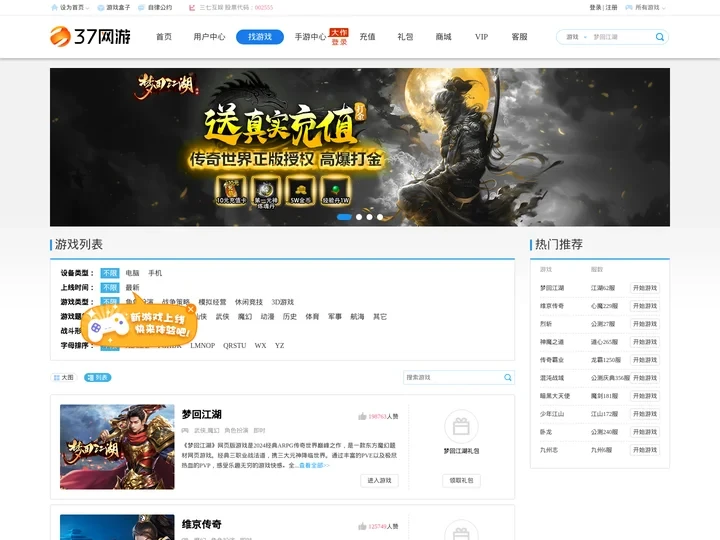Go to 首页 in navigation

pyautogui.click(x=164, y=37)
